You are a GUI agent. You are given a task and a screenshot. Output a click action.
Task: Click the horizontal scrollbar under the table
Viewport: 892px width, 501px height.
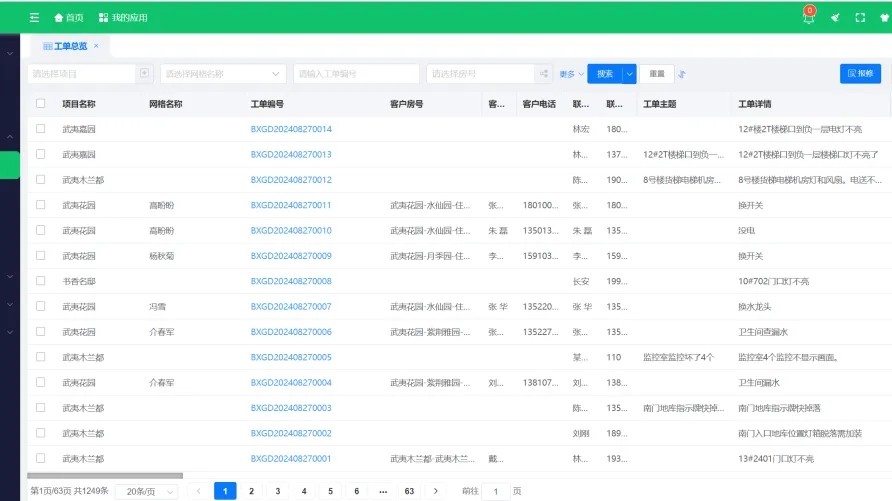tap(105, 475)
